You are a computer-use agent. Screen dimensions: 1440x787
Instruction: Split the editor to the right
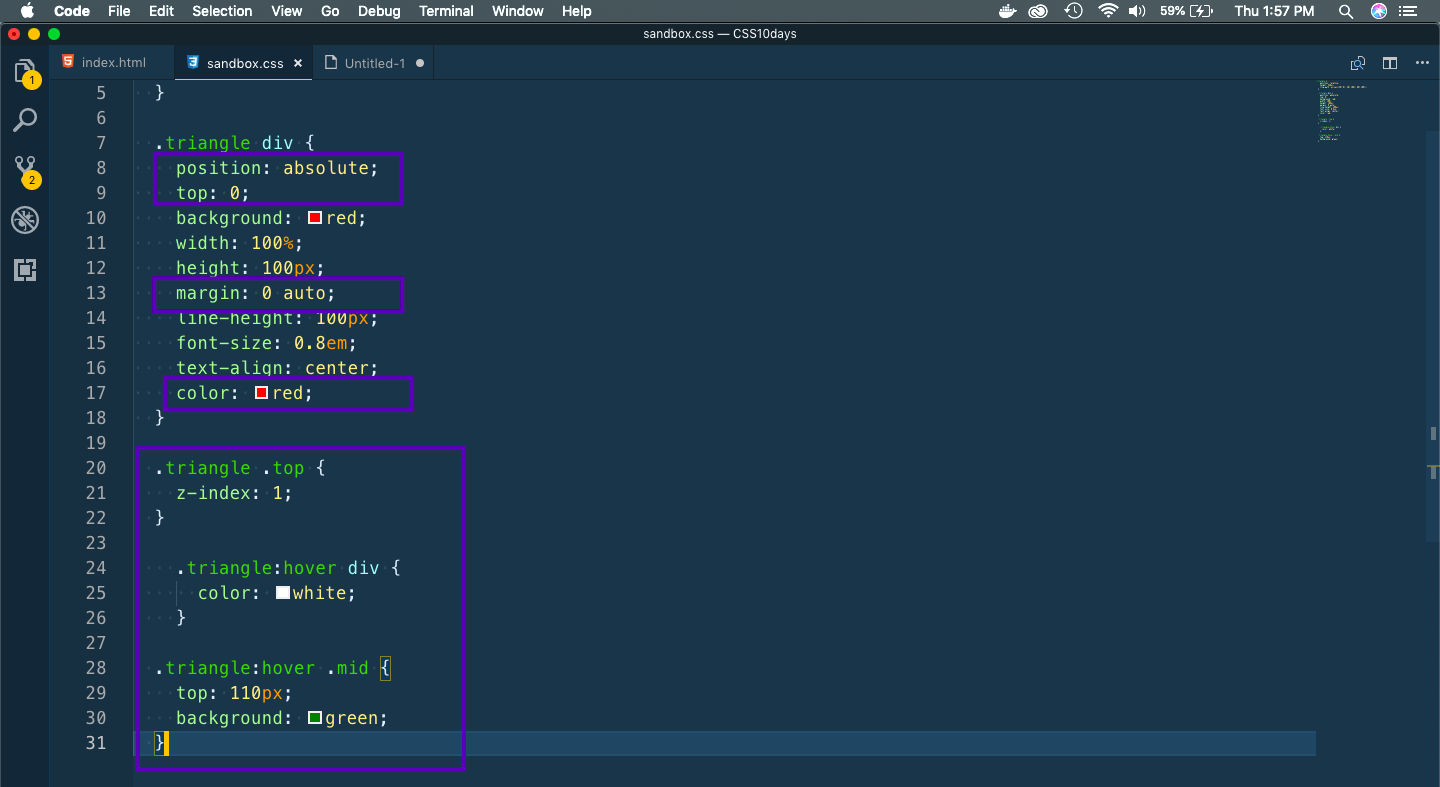tap(1390, 63)
